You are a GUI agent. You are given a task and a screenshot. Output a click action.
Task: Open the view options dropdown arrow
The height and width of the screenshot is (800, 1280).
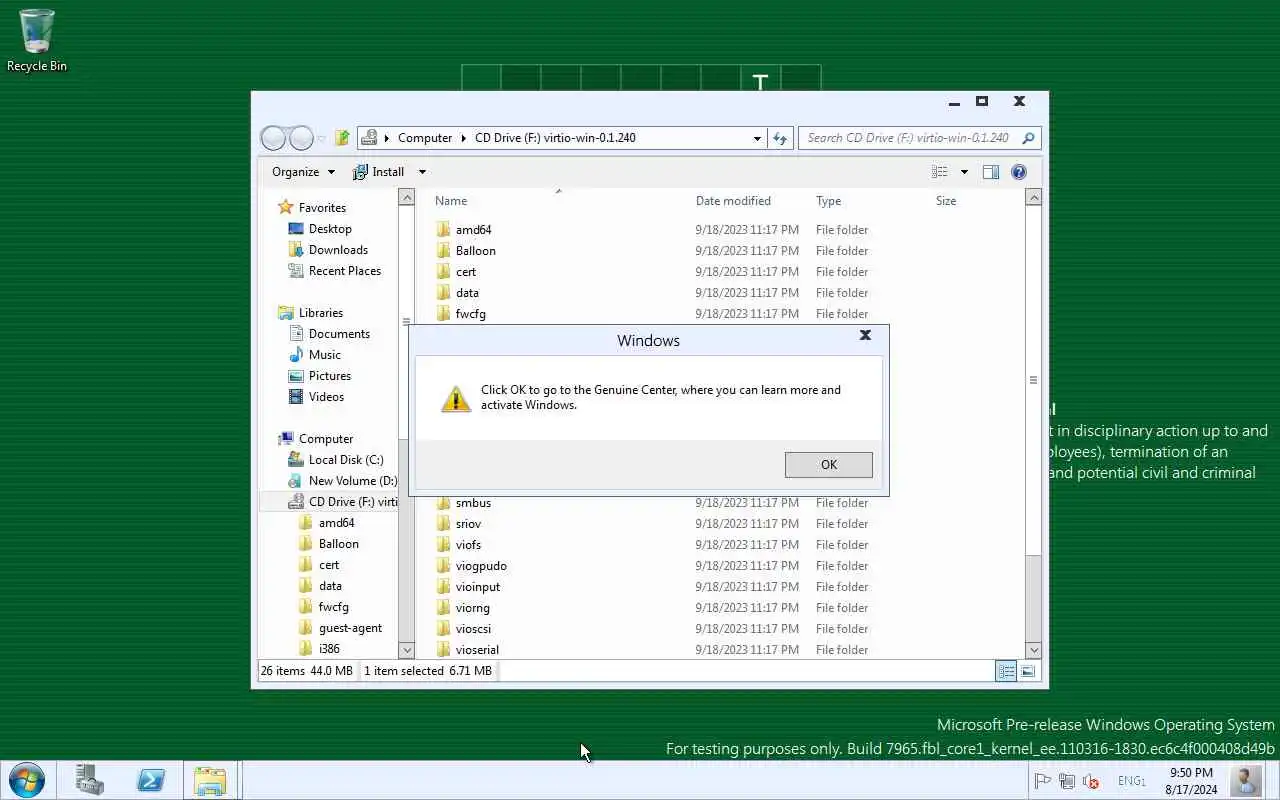[x=964, y=172]
